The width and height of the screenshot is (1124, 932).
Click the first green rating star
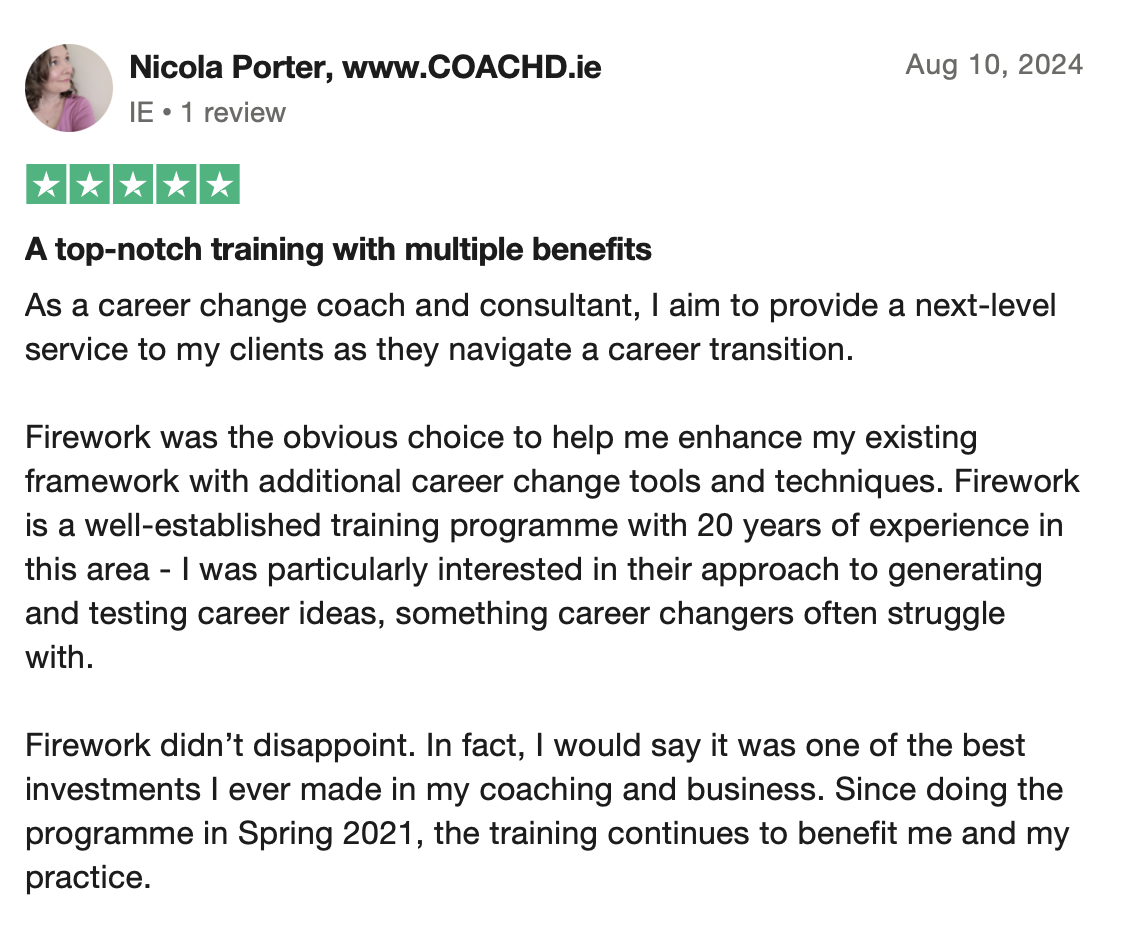(x=44, y=184)
